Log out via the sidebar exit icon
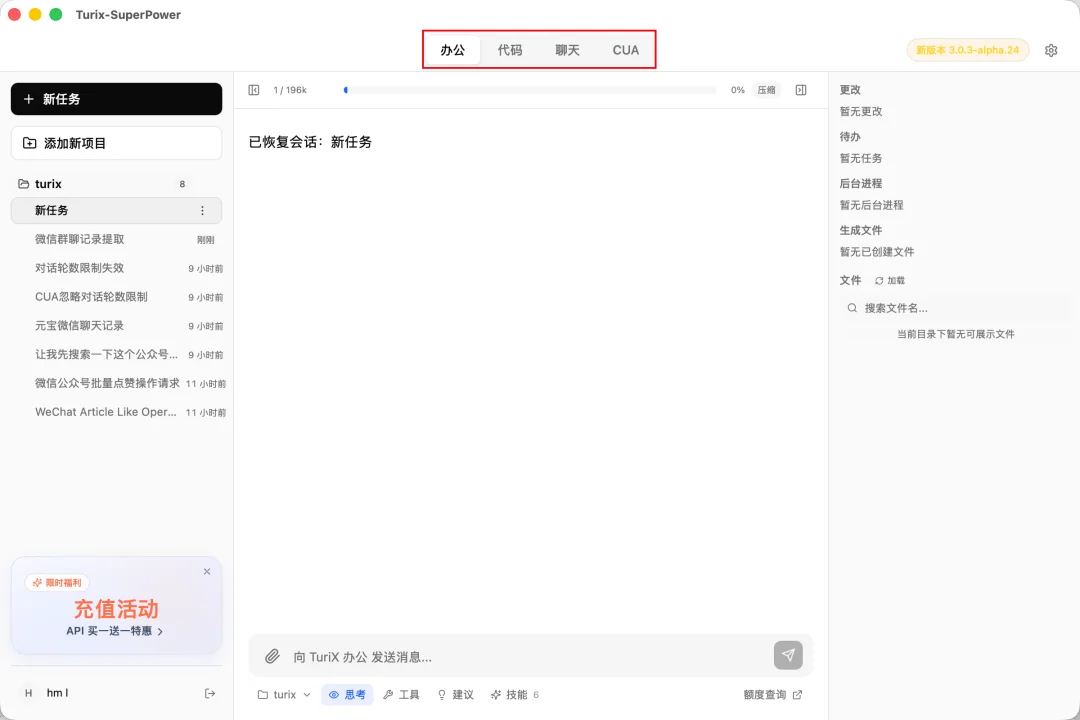The height and width of the screenshot is (720, 1080). [209, 693]
